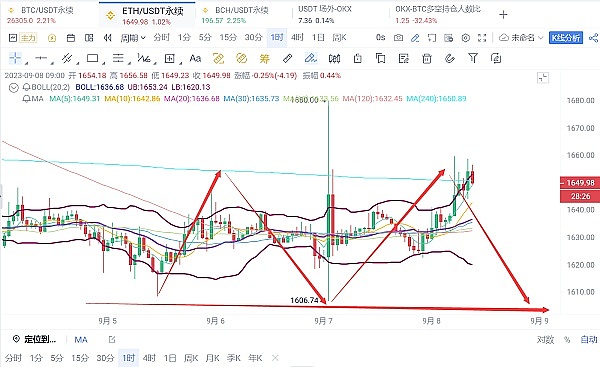Toggle the MA alert bell

click(x=27, y=99)
